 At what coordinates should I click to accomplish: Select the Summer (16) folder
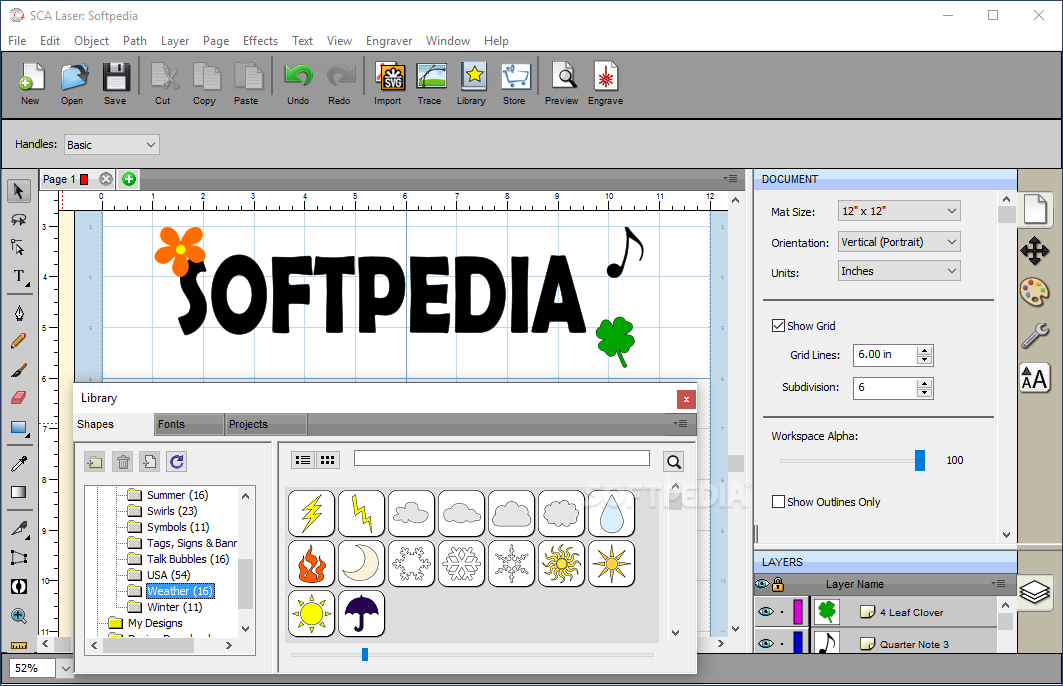coord(178,495)
